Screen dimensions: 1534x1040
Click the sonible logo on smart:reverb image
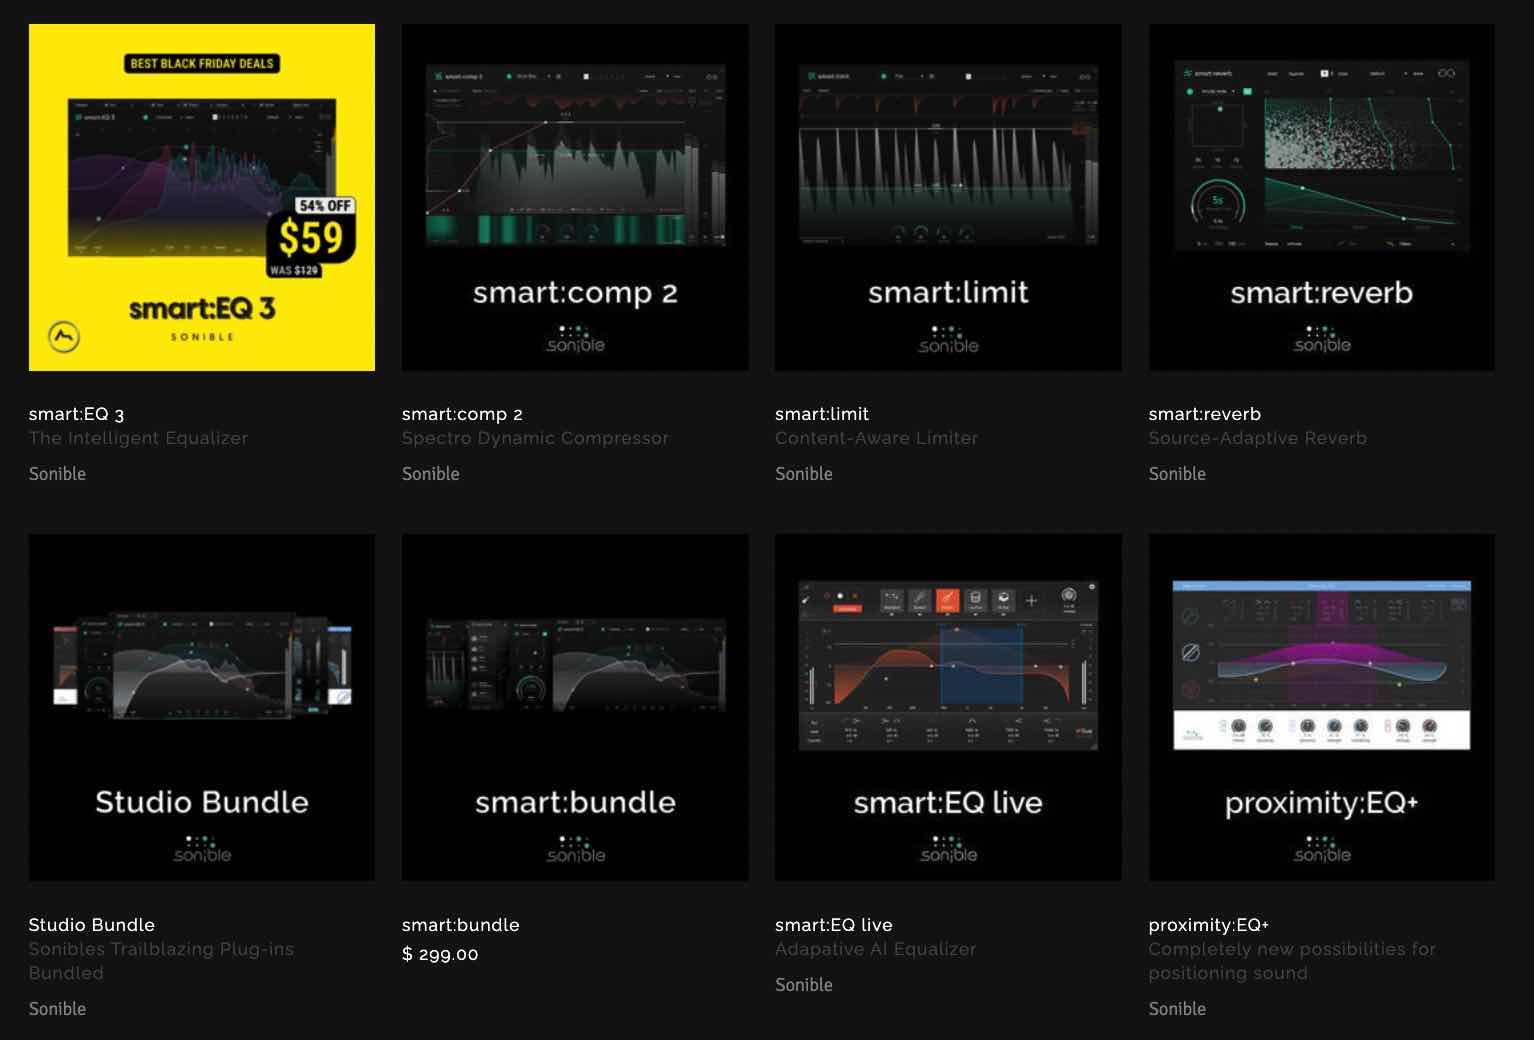(1321, 340)
